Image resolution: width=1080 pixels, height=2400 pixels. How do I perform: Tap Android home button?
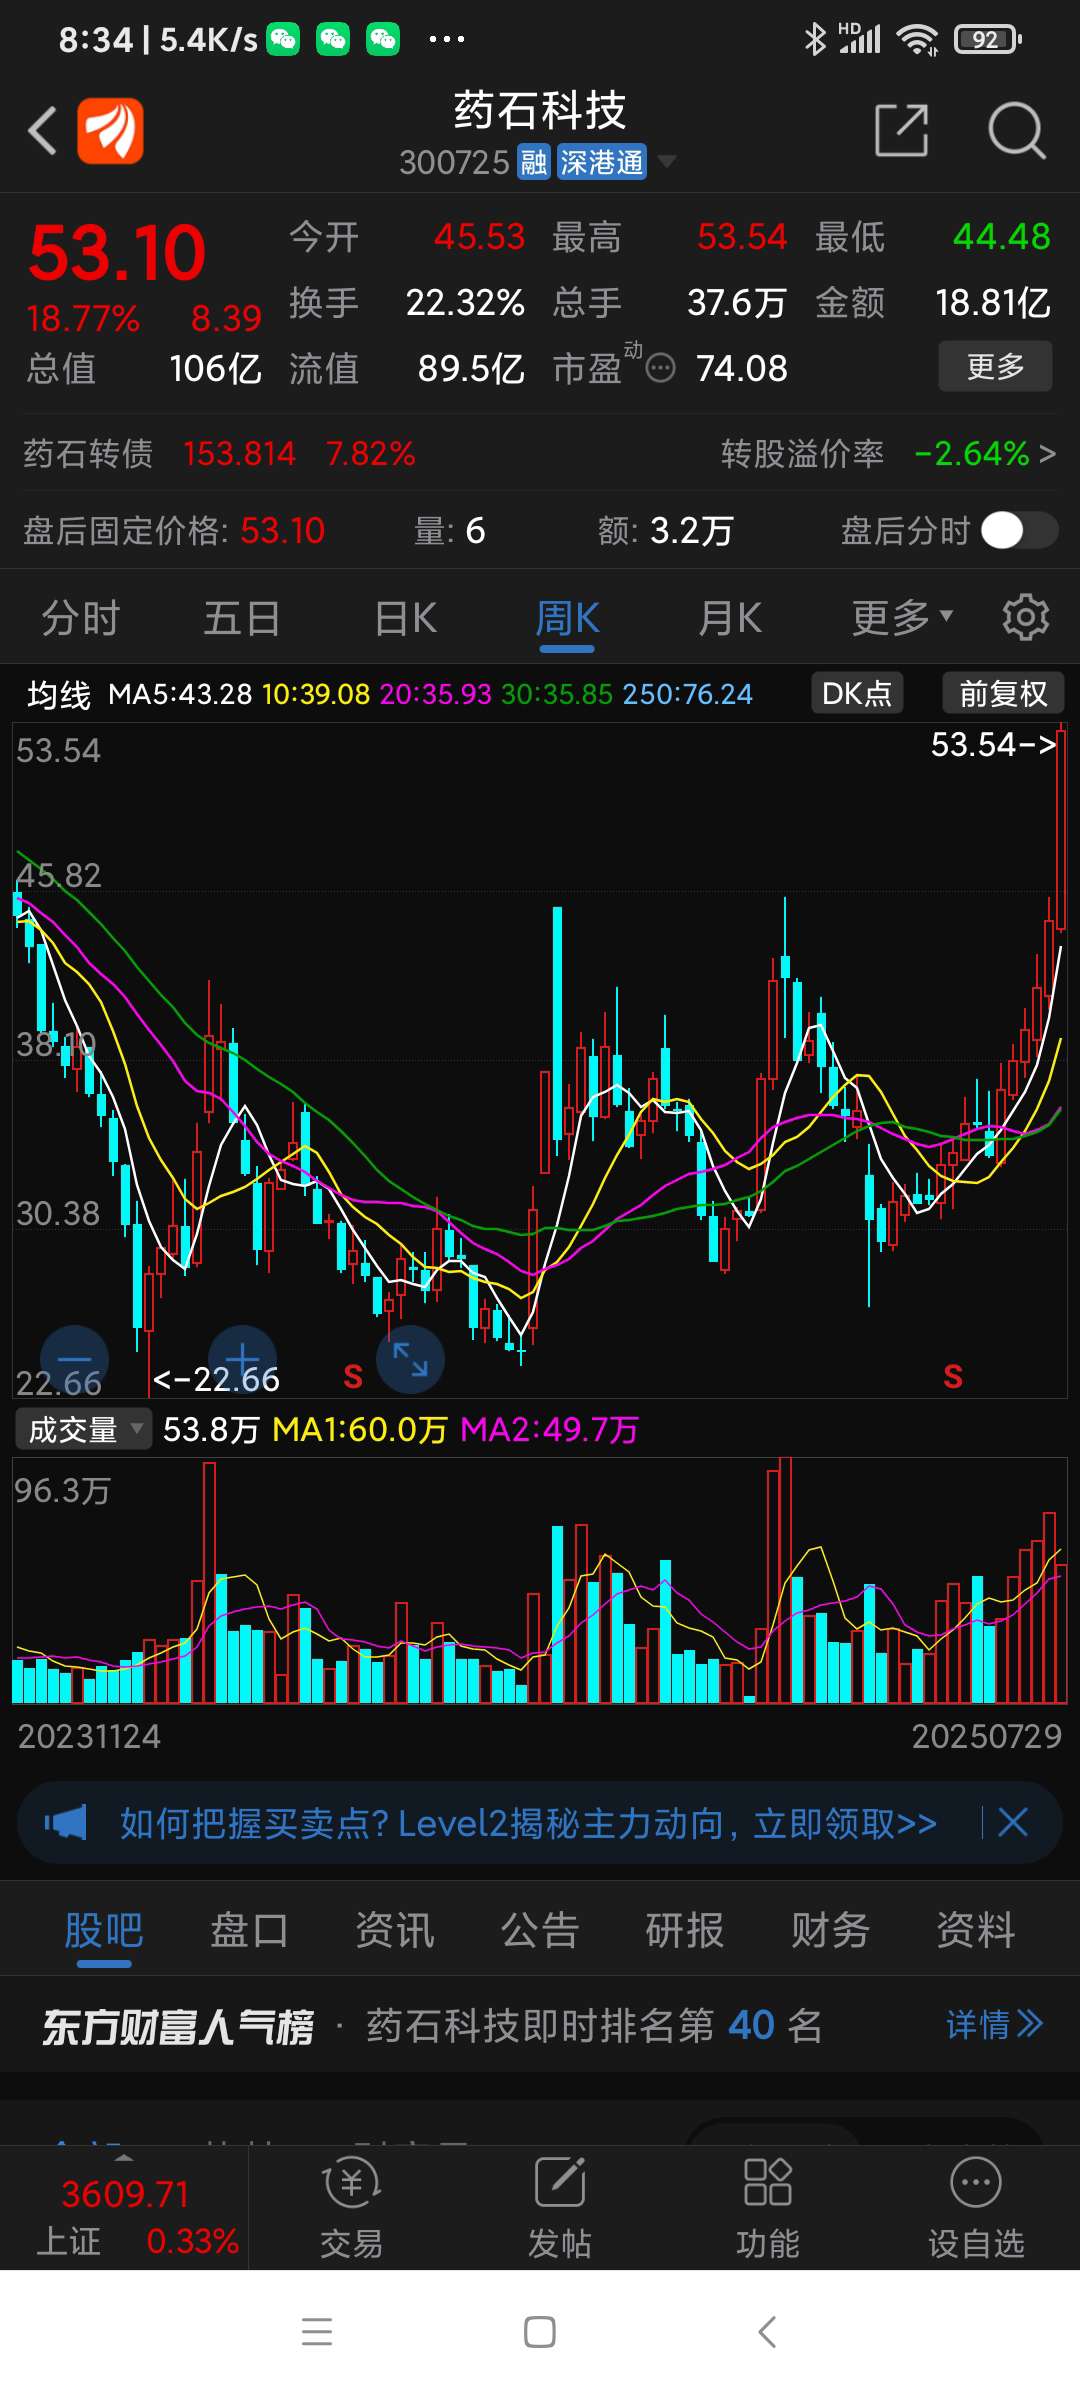(540, 2332)
